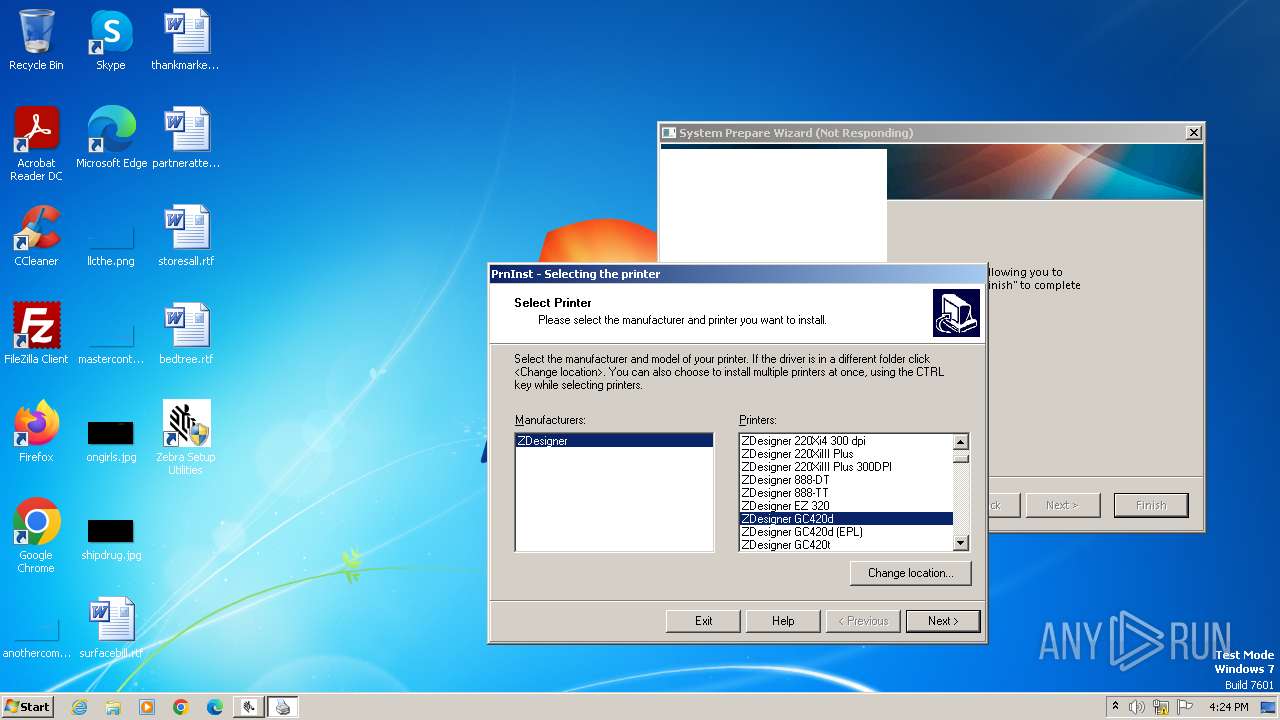
Task: Launch Firefox from the desktop
Action: [x=36, y=432]
